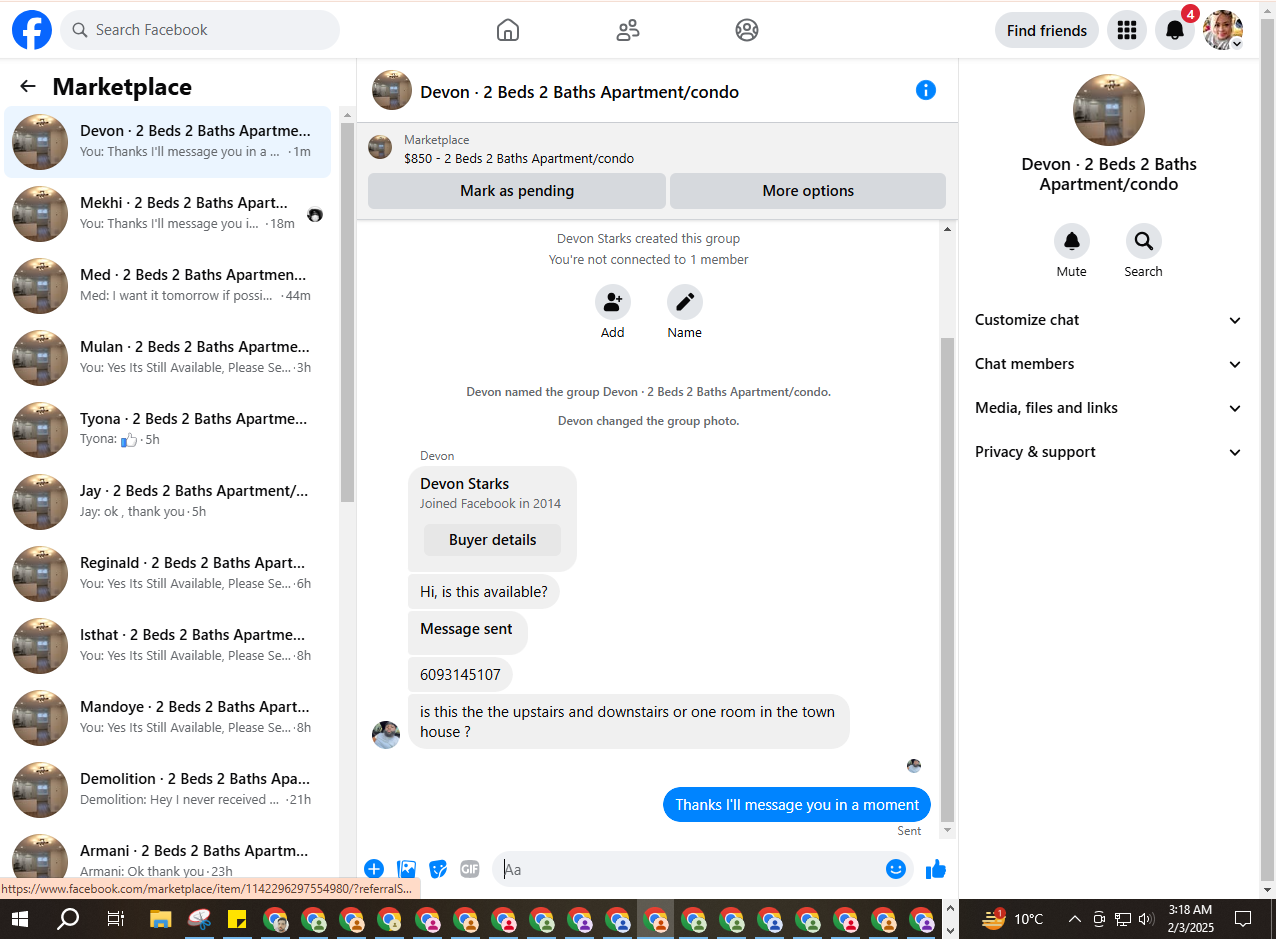This screenshot has height=939, width=1276.
Task: Open Mulan conversation
Action: click(x=168, y=357)
